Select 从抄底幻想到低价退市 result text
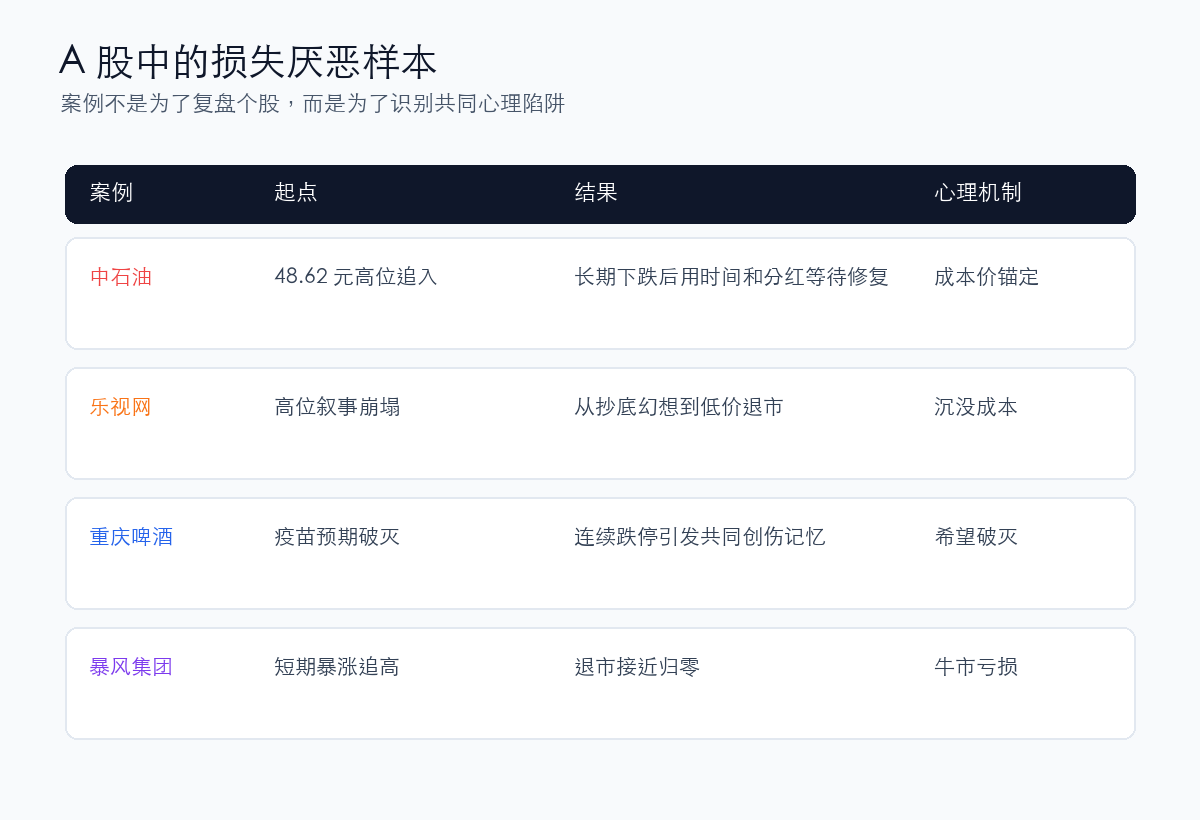This screenshot has width=1200, height=820. (679, 407)
